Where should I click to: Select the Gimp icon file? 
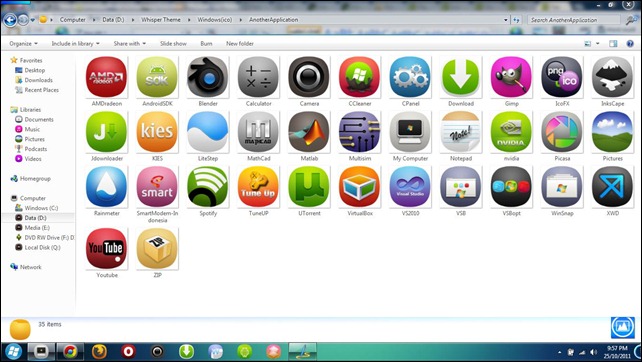point(511,77)
